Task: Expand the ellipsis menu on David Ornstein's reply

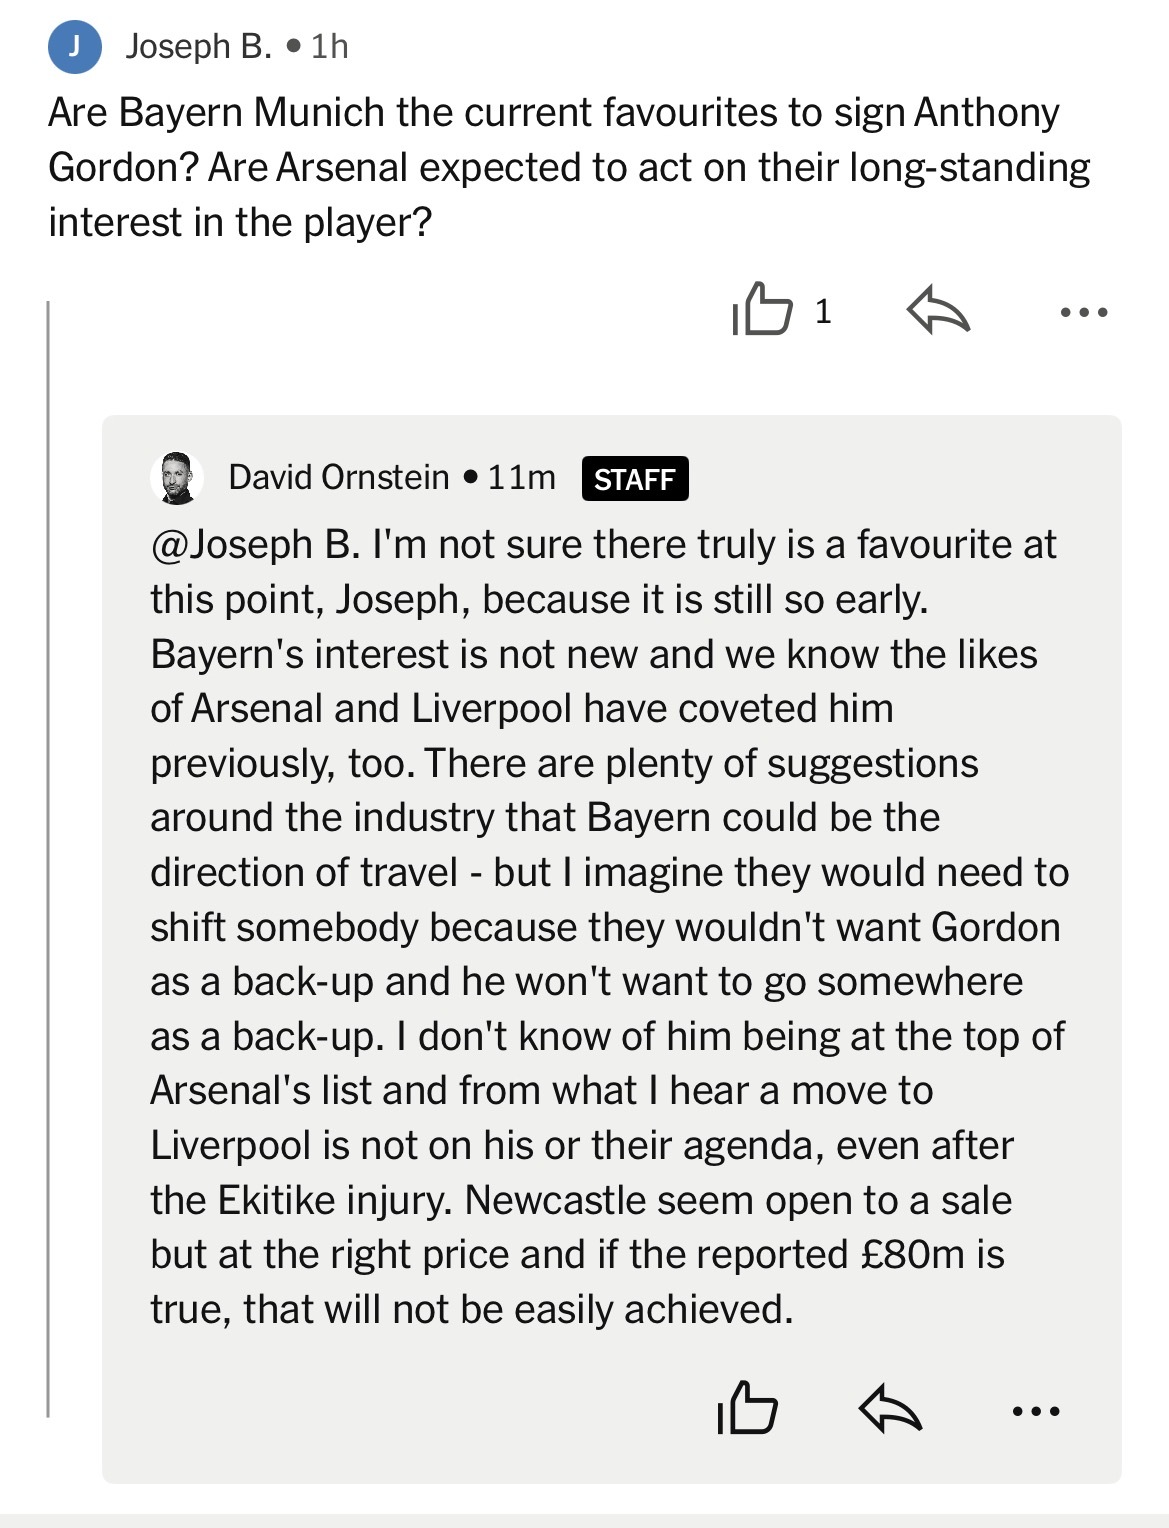Action: pos(1035,1412)
